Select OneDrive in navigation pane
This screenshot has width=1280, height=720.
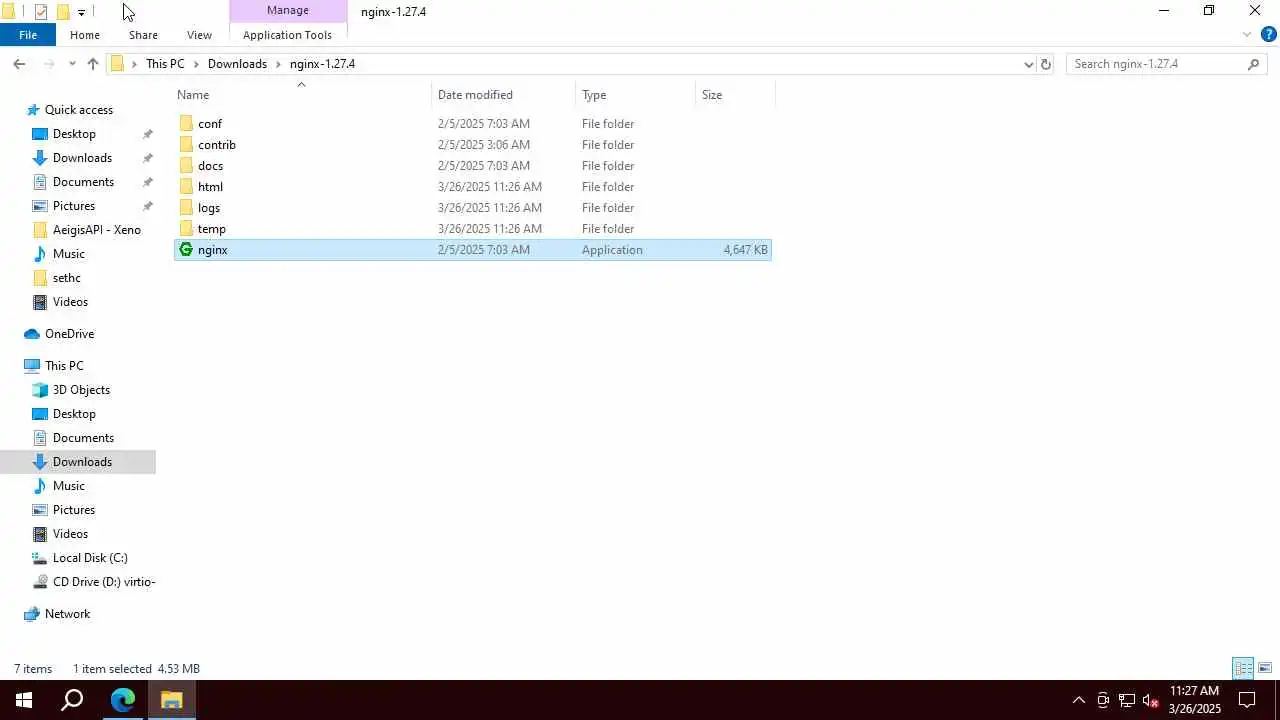[x=69, y=334]
